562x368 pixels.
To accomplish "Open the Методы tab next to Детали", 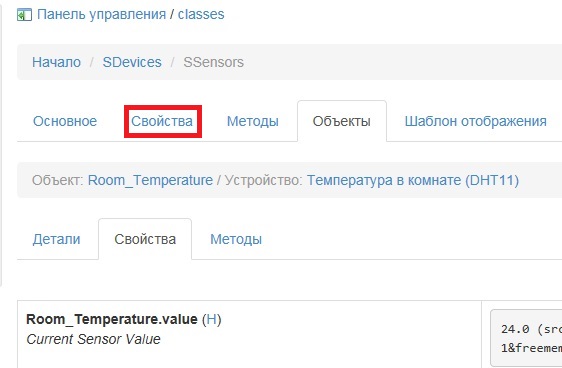I will [x=236, y=239].
